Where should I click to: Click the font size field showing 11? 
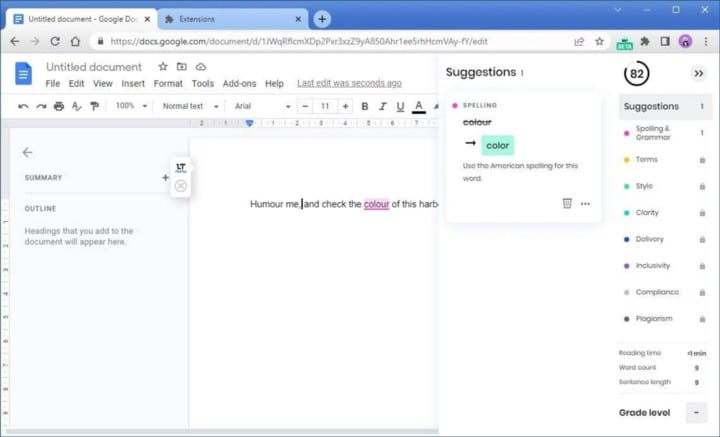pyautogui.click(x=325, y=106)
